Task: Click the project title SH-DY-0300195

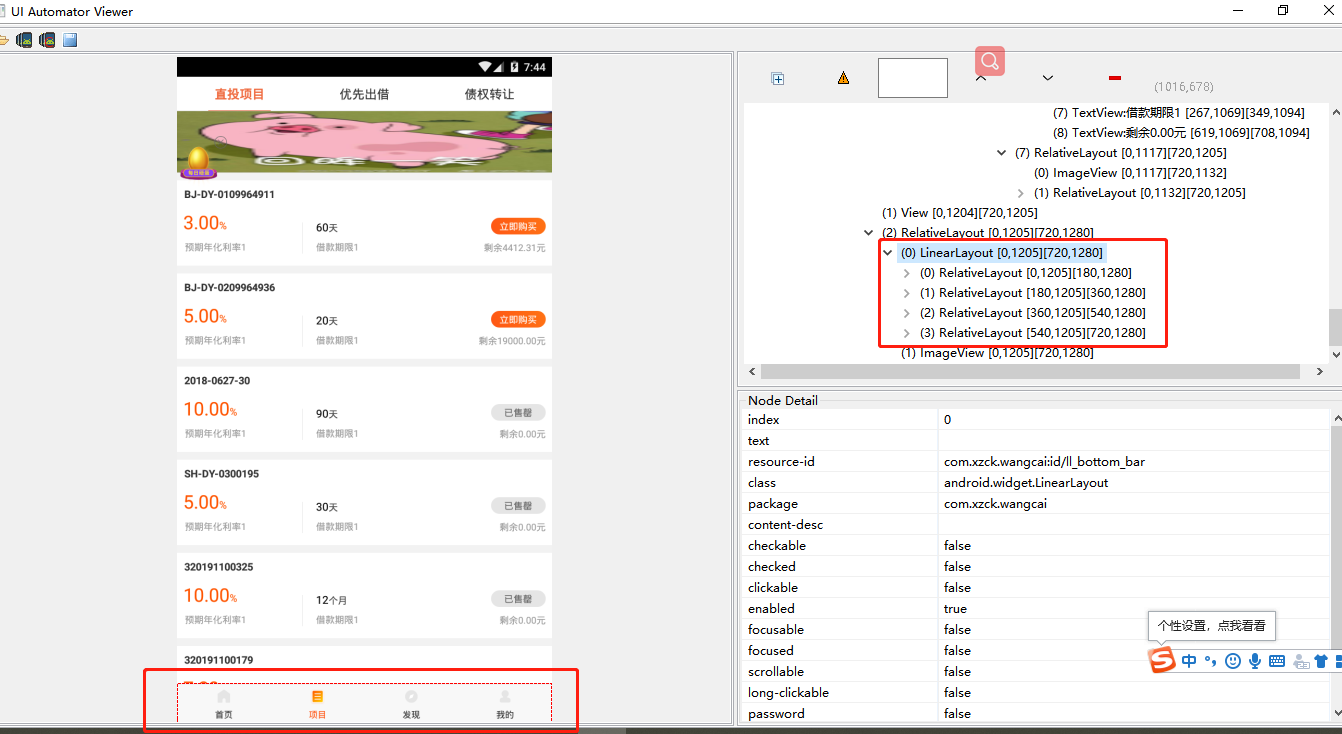Action: point(221,473)
